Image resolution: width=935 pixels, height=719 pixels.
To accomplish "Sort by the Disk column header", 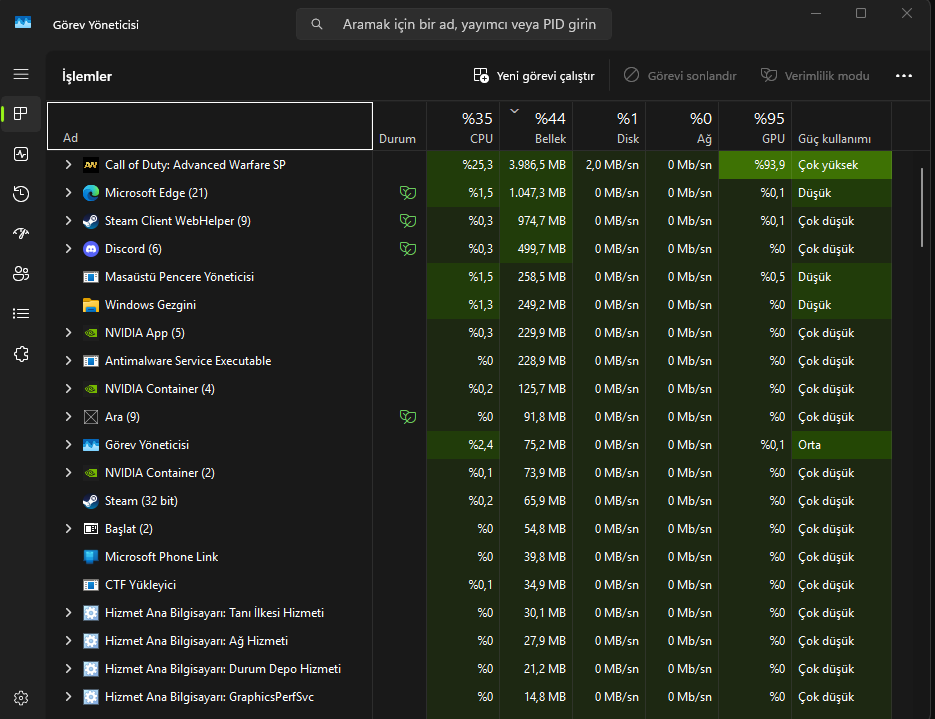I will (609, 126).
